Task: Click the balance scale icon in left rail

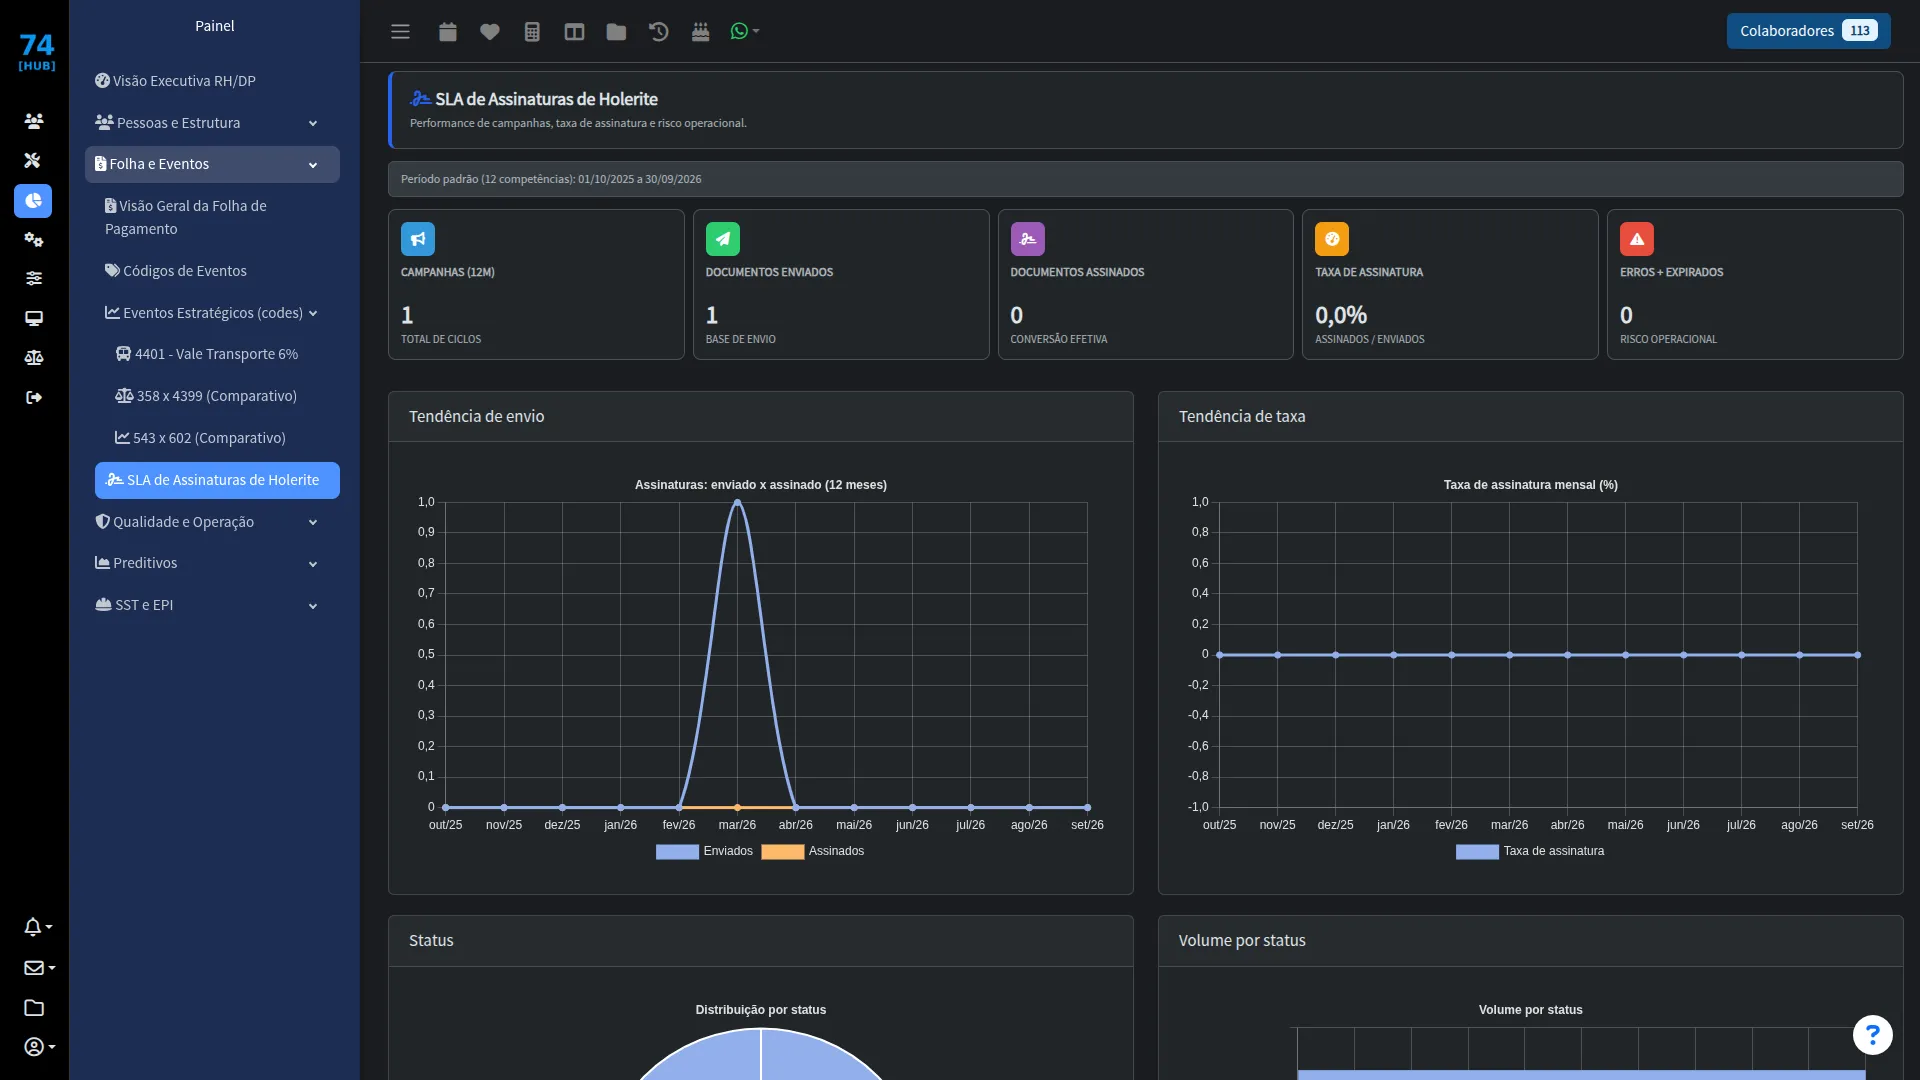Action: click(33, 358)
